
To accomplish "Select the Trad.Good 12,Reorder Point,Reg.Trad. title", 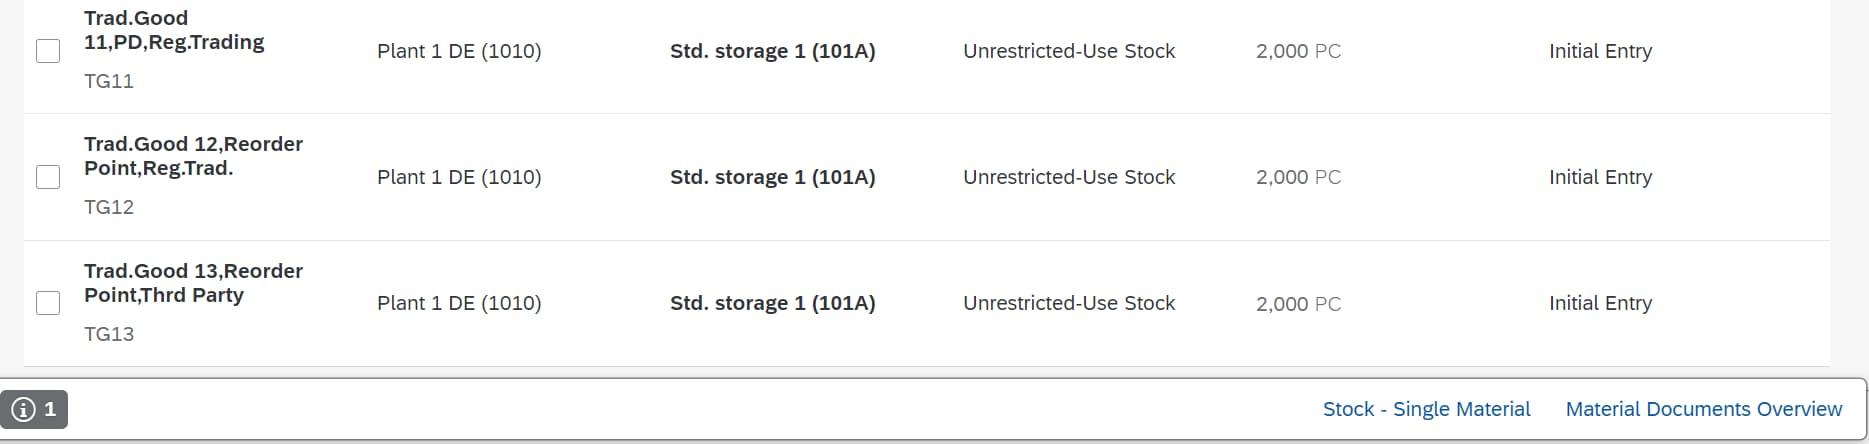I will tap(193, 156).
